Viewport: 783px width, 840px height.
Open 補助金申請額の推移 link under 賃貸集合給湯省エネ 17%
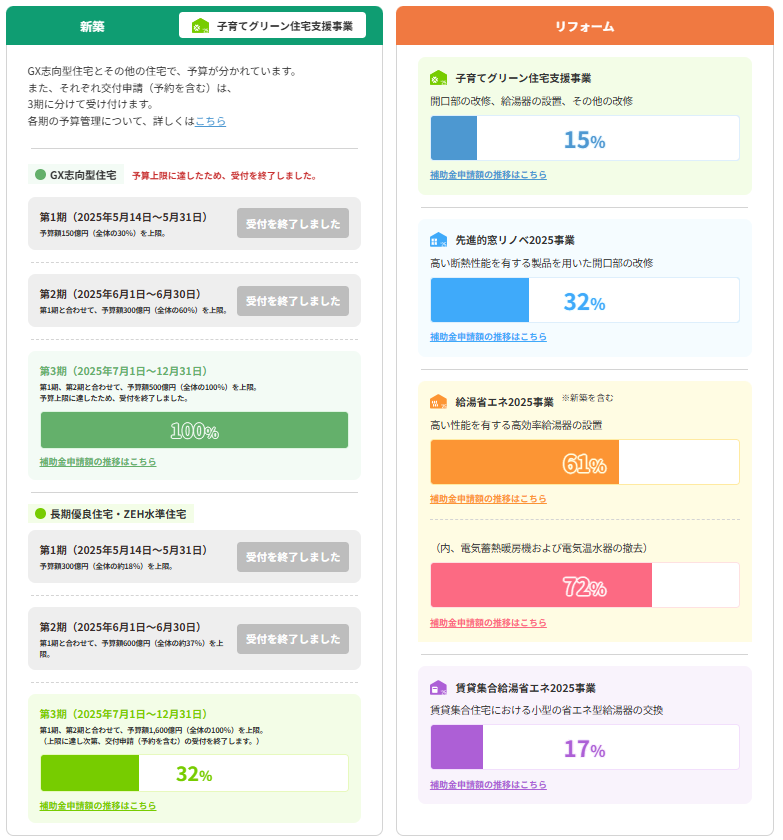[488, 785]
